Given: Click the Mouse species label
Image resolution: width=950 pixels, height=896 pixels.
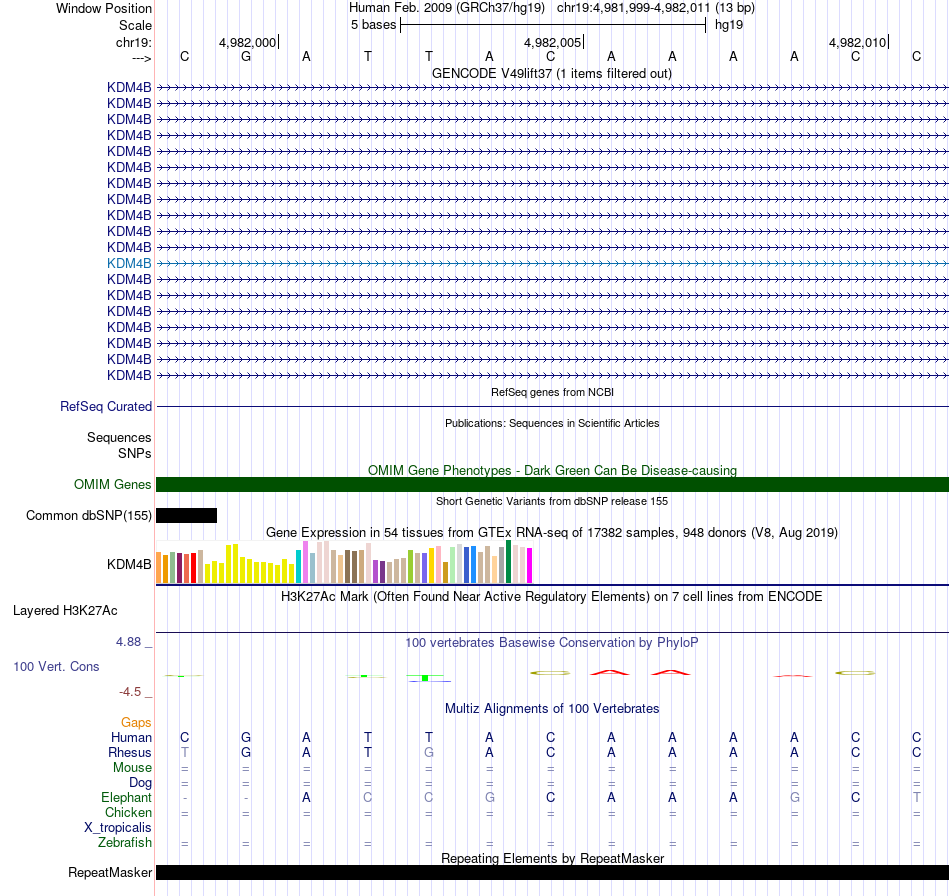Looking at the screenshot, I should click(132, 768).
